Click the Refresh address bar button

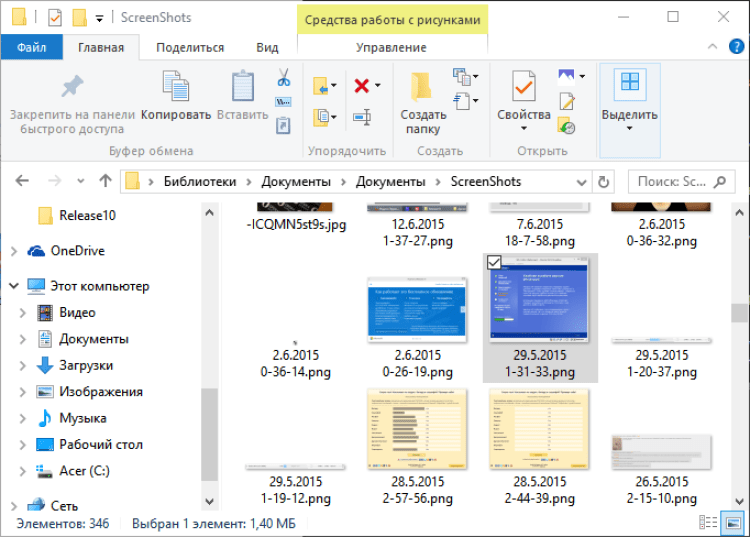(x=604, y=182)
